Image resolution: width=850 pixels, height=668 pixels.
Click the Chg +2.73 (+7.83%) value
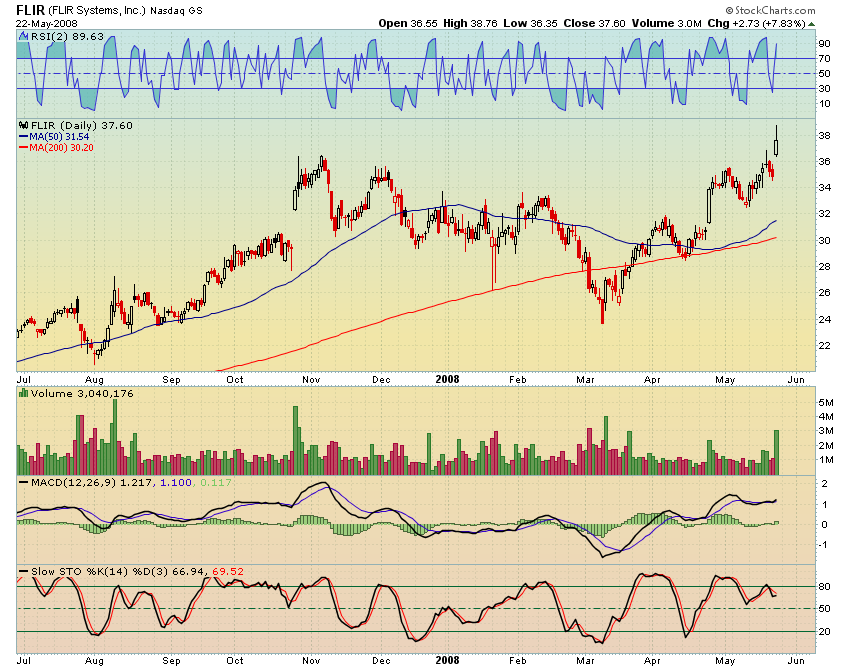[x=757, y=23]
